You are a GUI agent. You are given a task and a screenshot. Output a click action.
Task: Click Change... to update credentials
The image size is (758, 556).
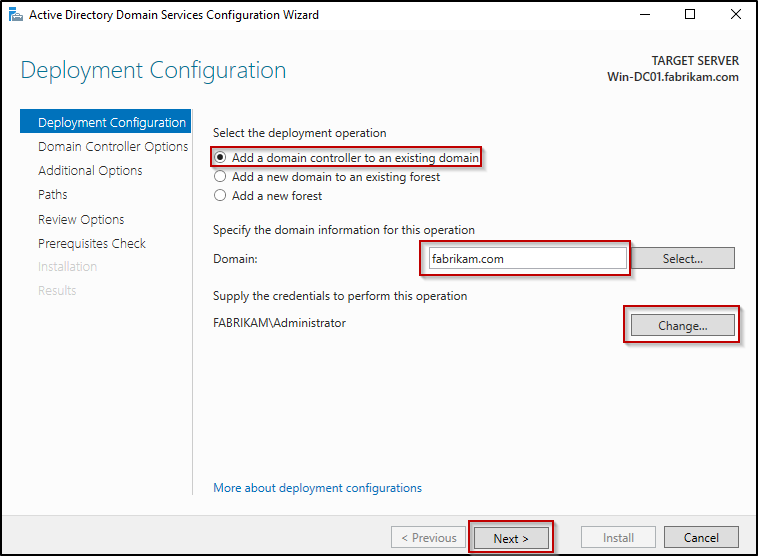click(682, 325)
